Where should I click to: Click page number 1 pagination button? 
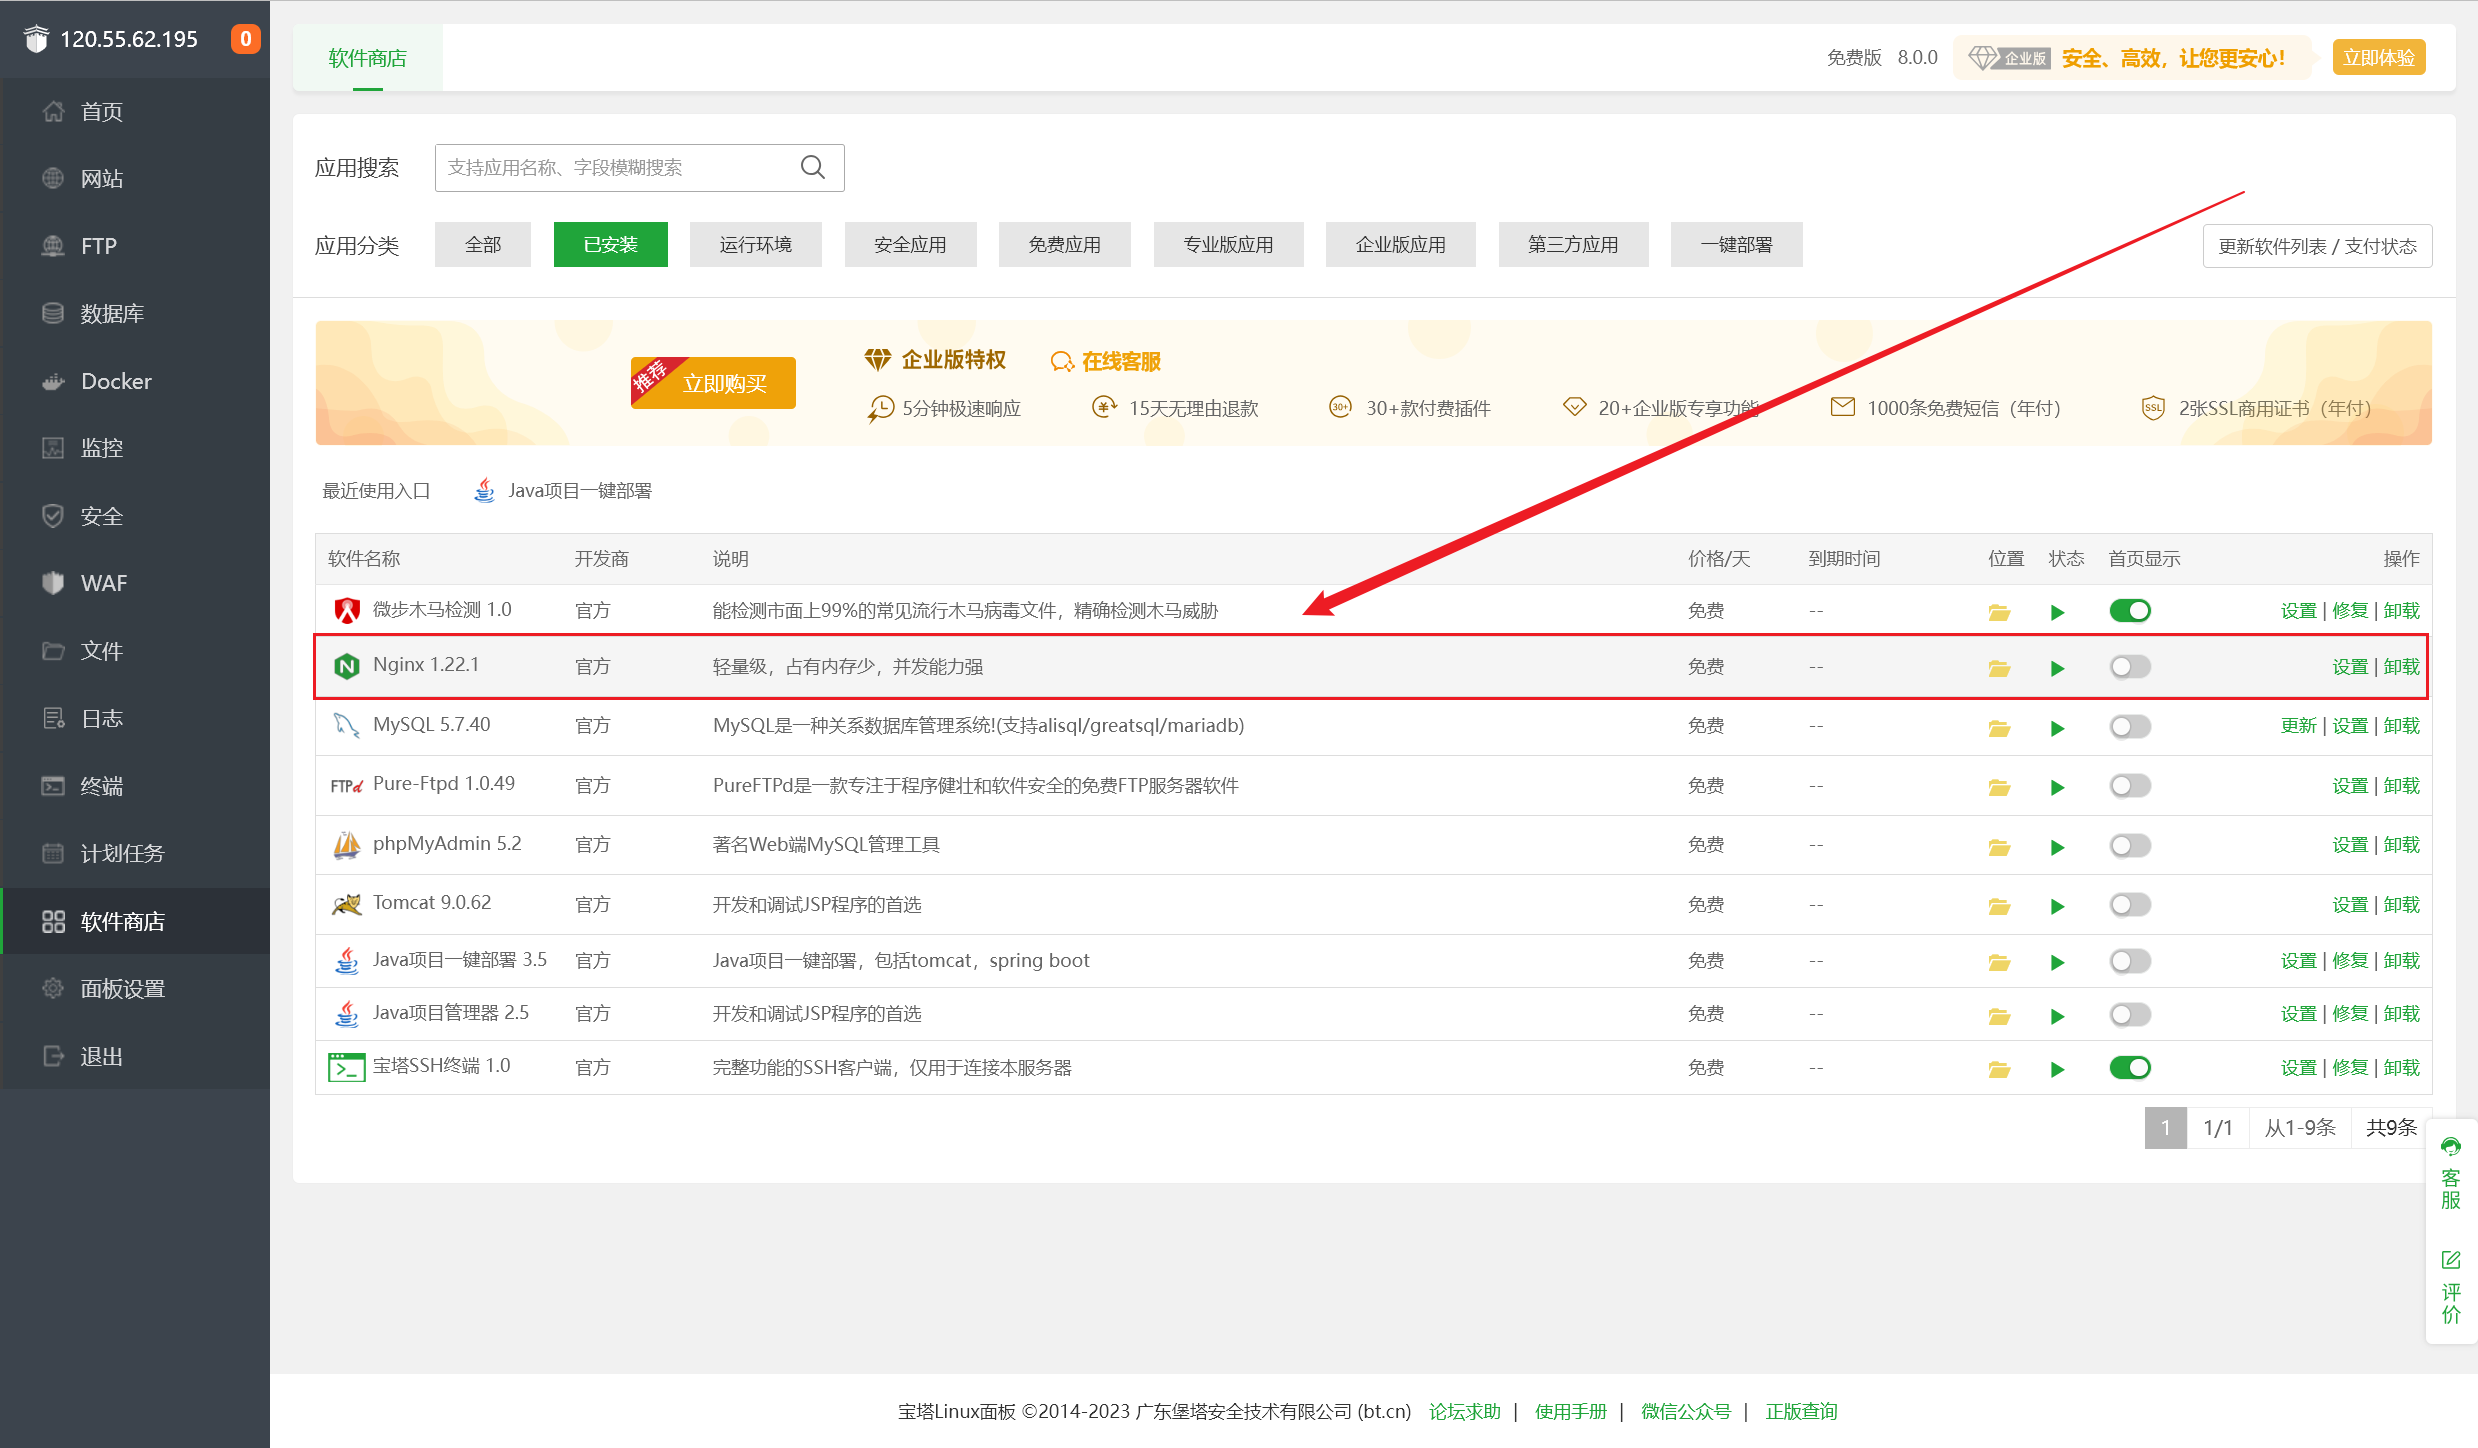point(2166,1128)
